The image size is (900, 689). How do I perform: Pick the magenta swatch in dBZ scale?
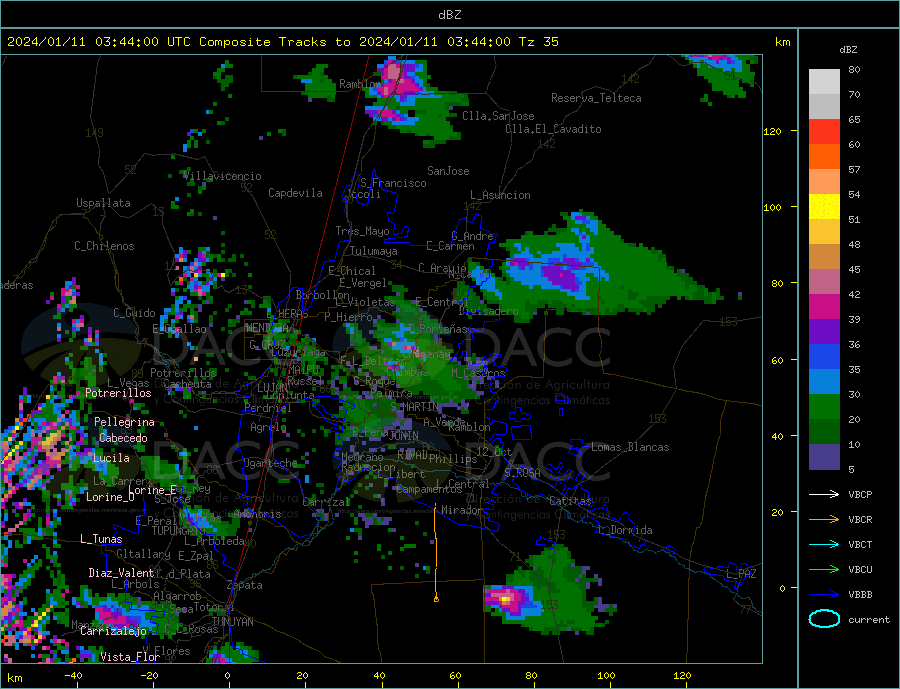click(824, 307)
